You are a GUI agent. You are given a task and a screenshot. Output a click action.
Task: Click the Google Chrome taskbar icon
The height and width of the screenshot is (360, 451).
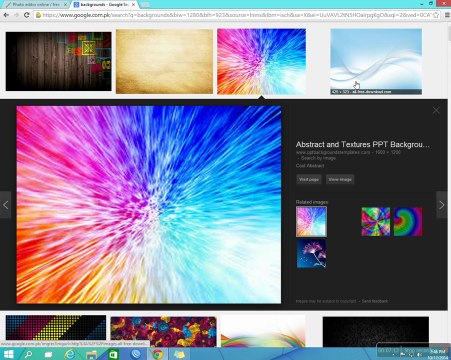[158, 354]
